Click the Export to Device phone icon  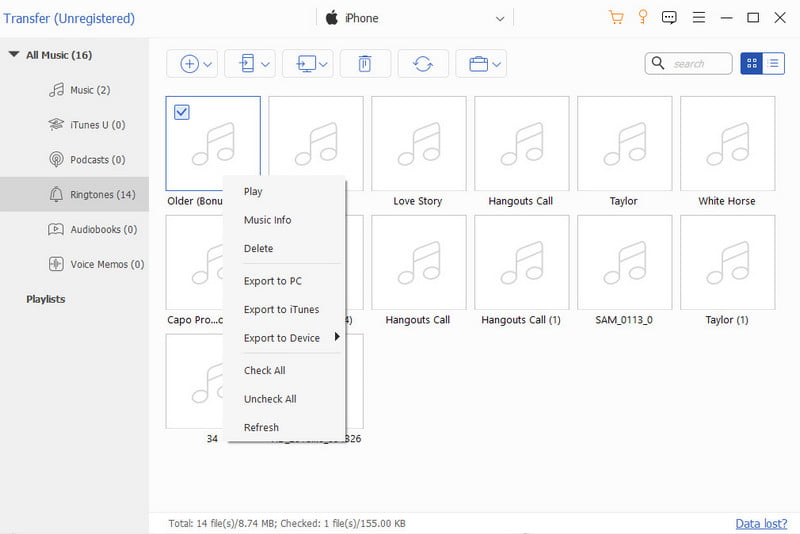247,64
